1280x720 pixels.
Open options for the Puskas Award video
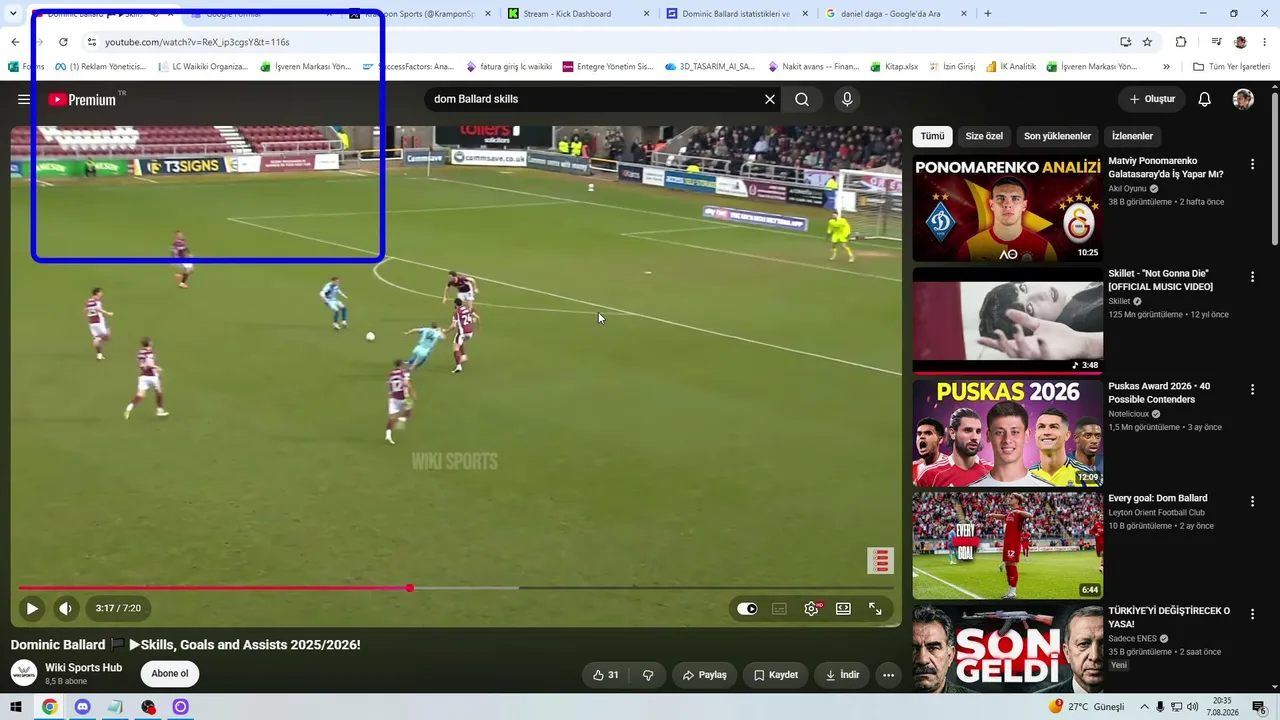point(1252,389)
